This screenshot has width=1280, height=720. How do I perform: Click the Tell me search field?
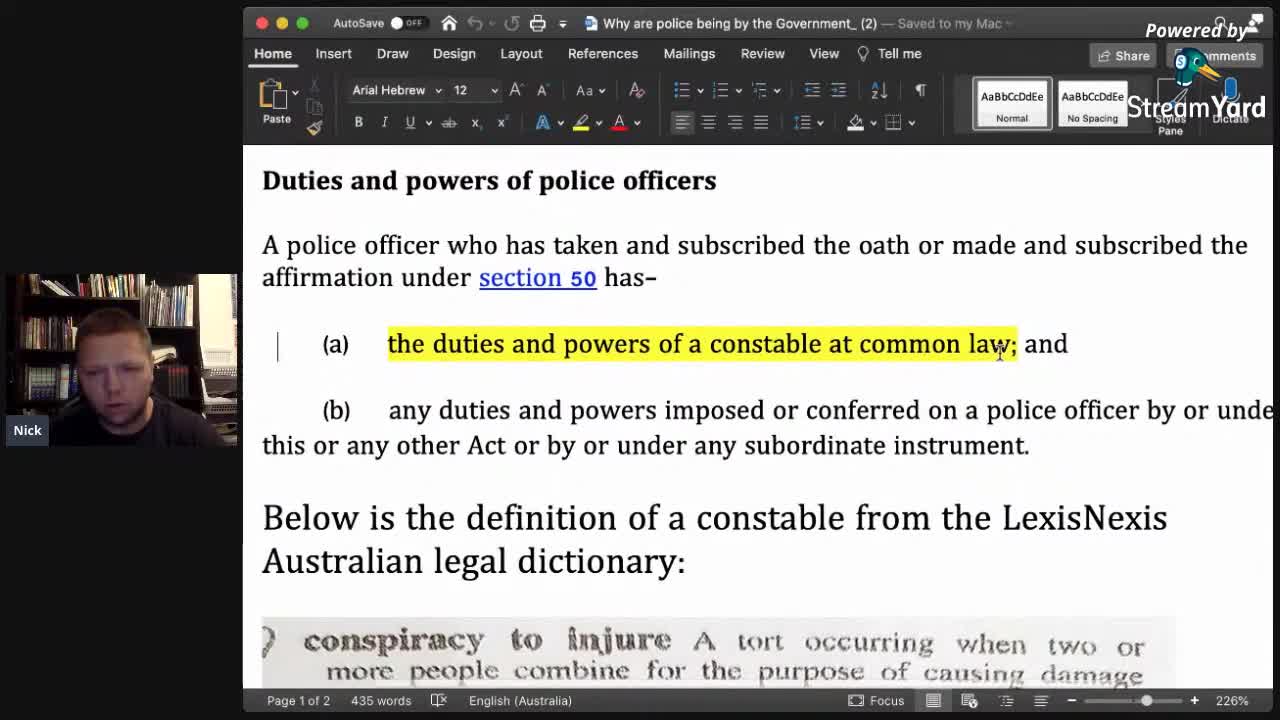click(x=890, y=54)
